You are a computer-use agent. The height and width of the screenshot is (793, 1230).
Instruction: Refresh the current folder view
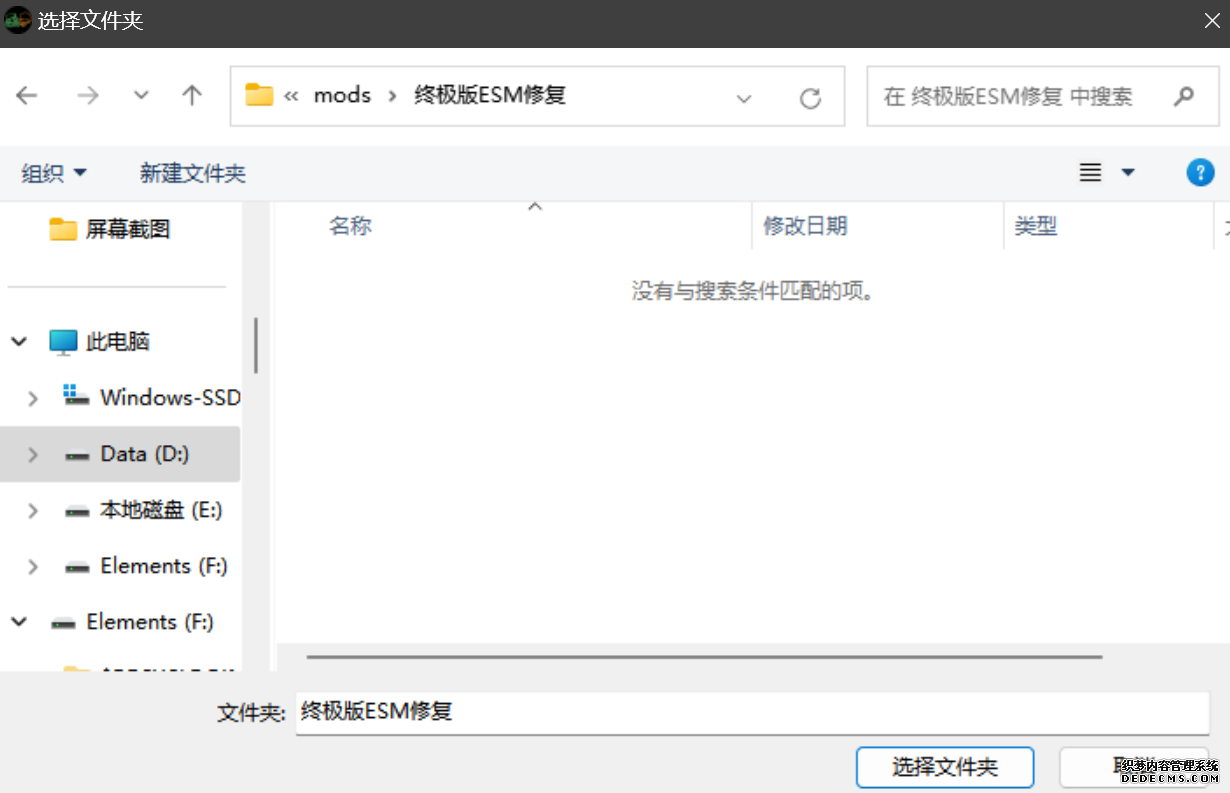click(x=810, y=97)
